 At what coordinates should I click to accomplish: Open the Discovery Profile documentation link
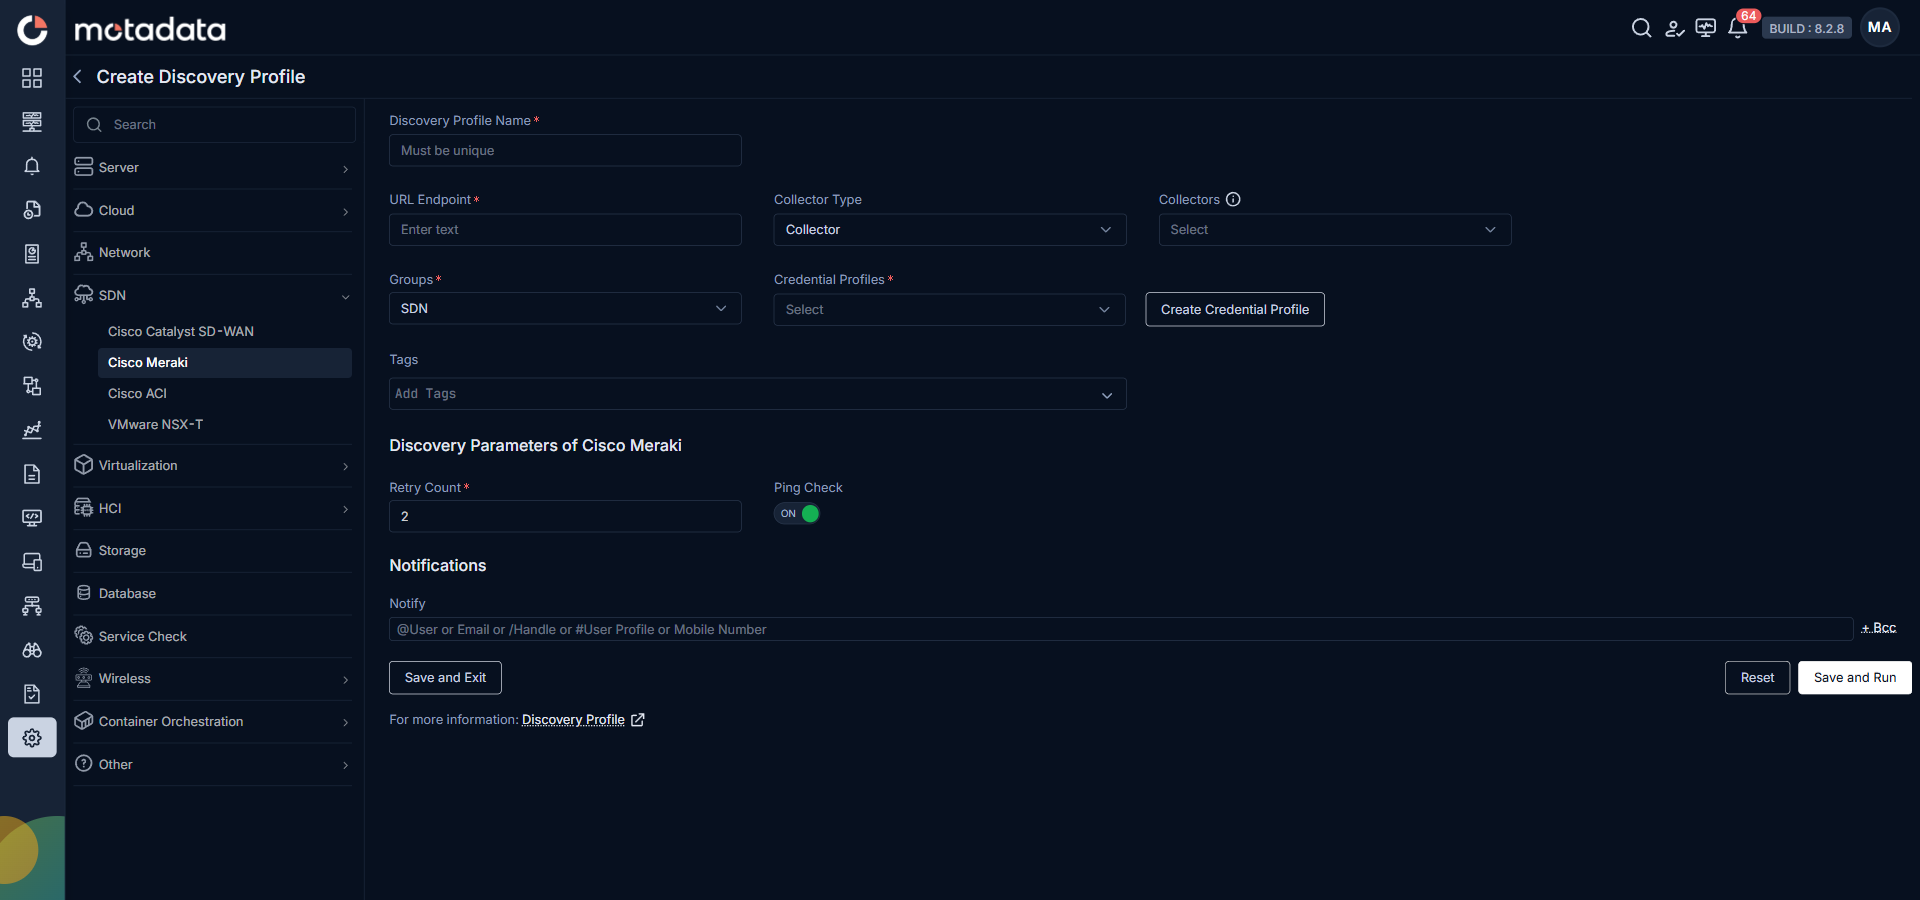[573, 720]
